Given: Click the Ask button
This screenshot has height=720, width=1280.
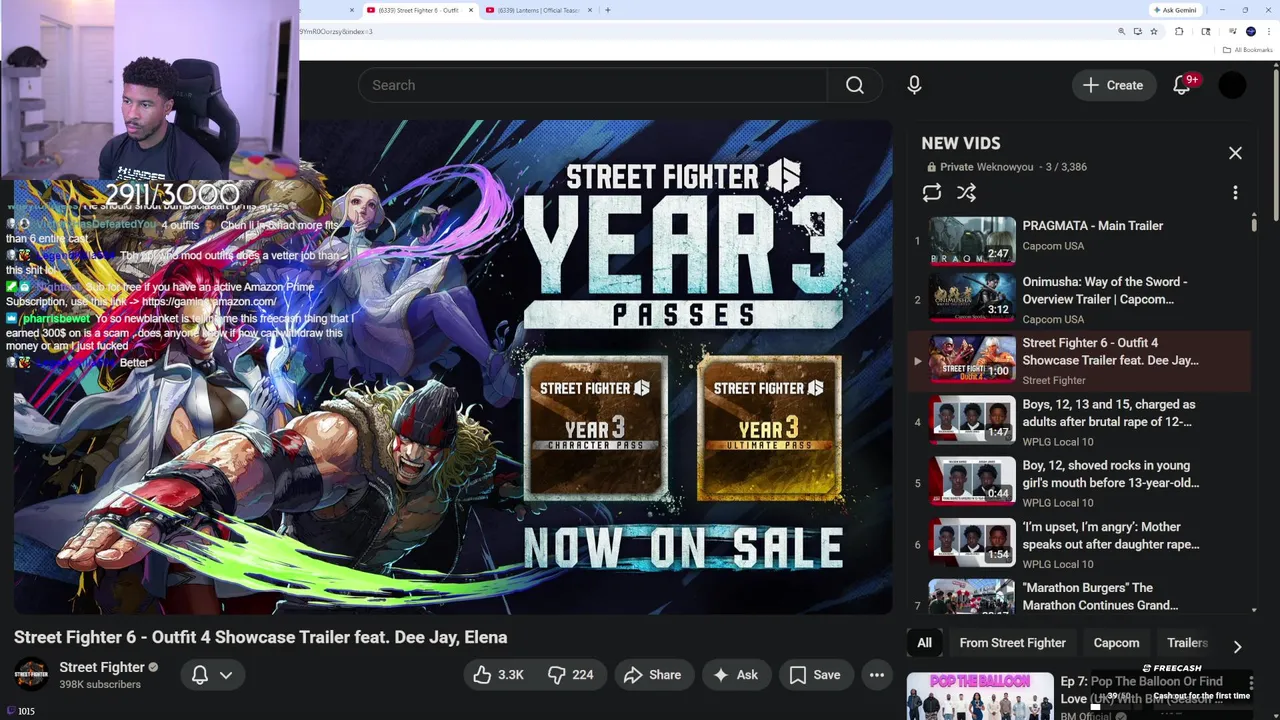Looking at the screenshot, I should pos(736,675).
